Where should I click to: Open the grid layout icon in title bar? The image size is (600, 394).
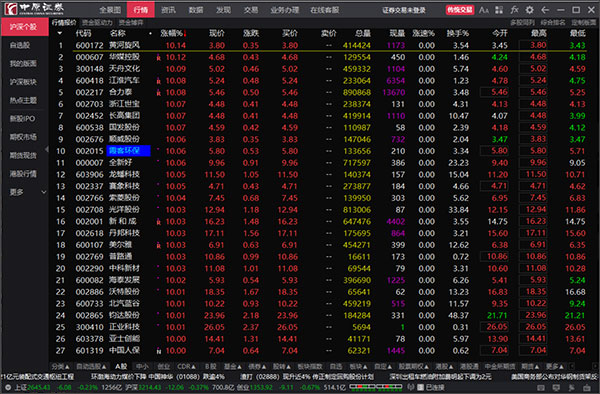[x=499, y=10]
